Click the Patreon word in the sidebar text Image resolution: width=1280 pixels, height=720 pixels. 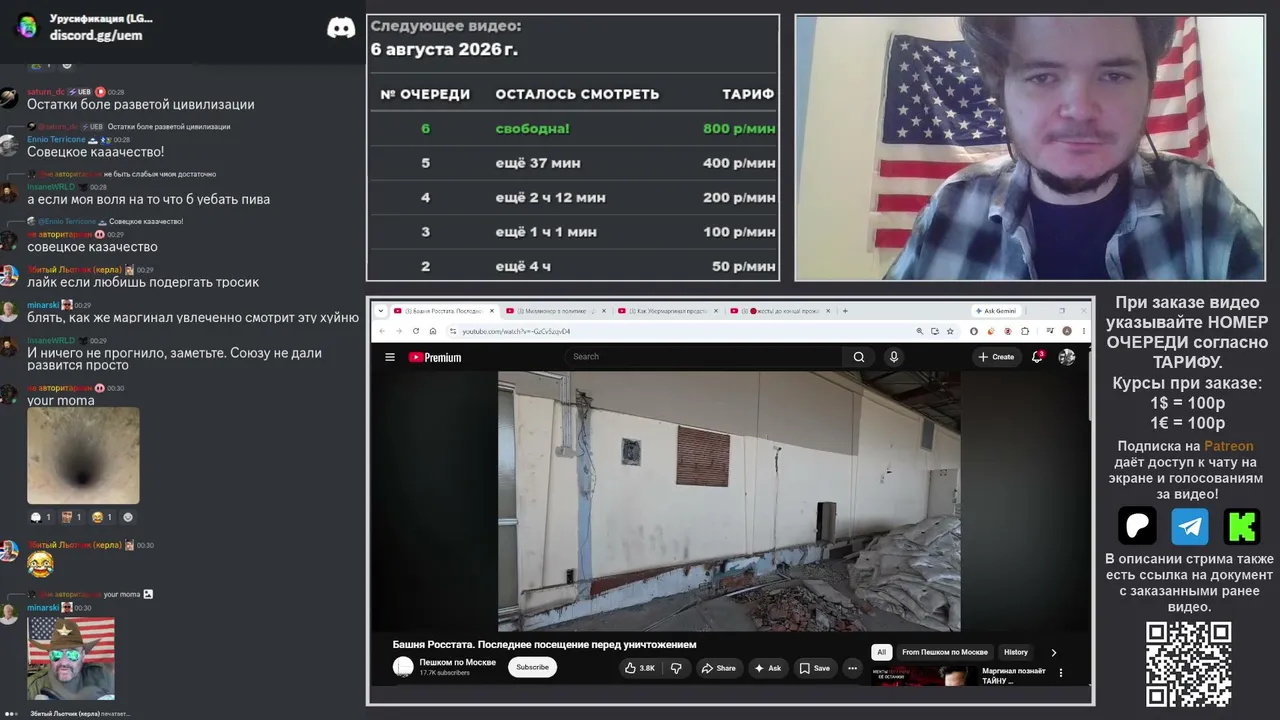[1228, 446]
